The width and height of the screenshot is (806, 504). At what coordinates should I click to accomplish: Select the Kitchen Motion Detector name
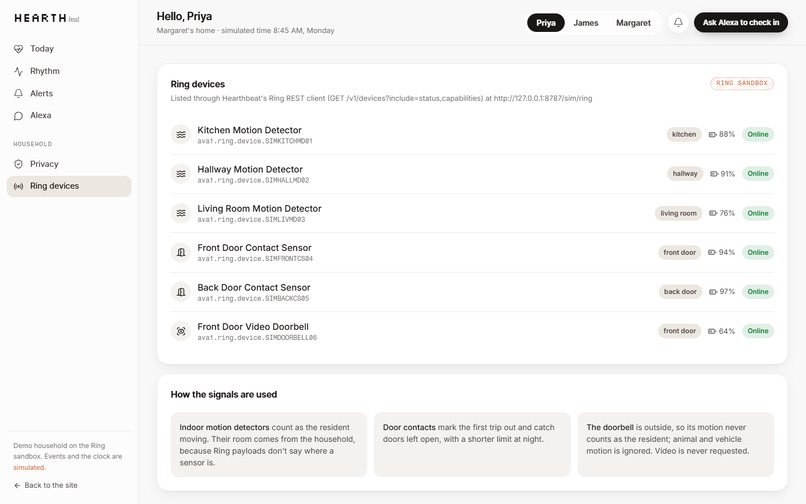[249, 130]
